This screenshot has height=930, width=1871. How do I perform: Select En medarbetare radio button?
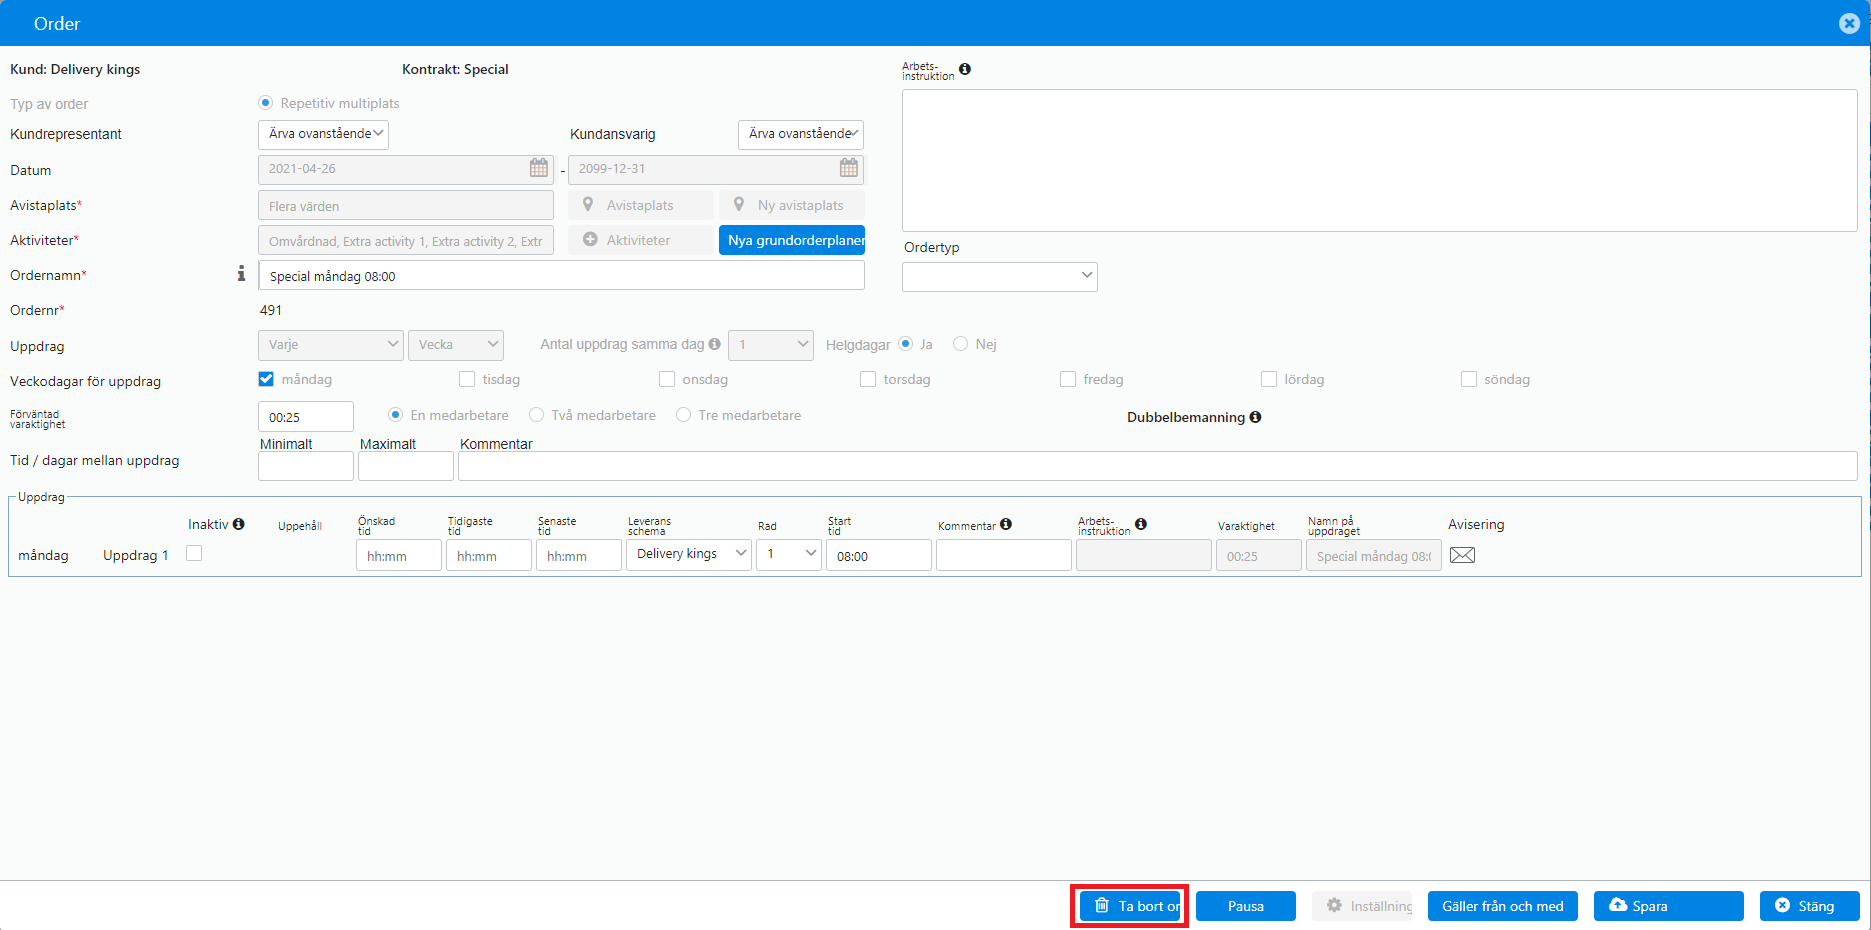(x=396, y=415)
